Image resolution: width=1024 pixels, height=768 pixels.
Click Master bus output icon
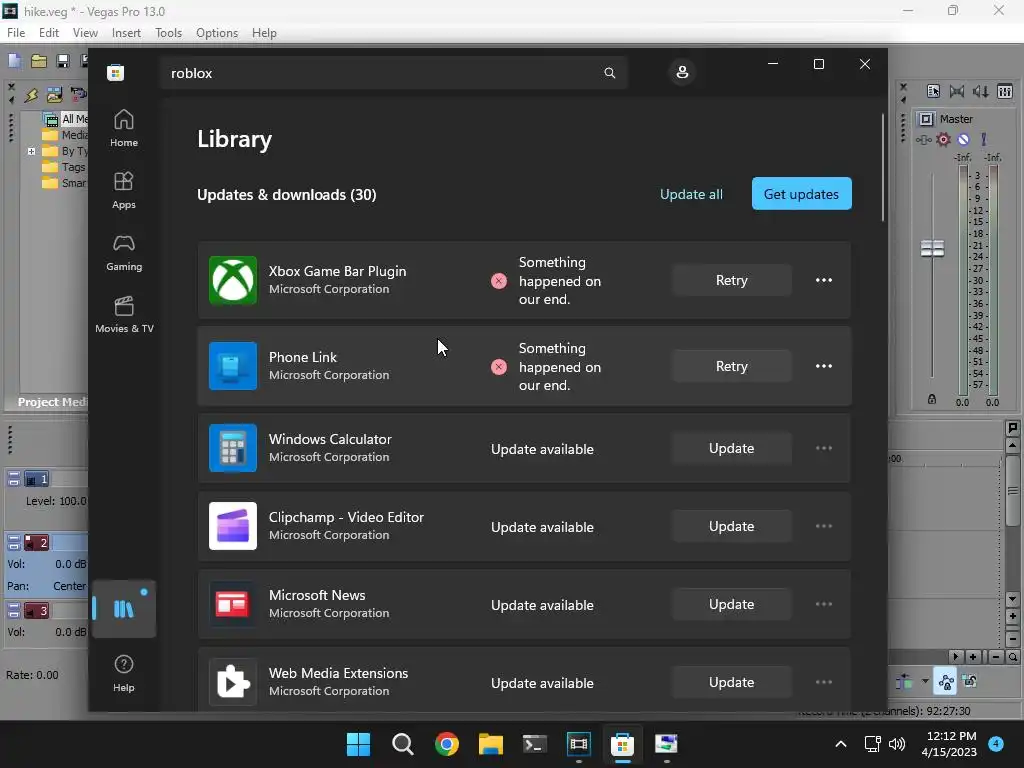click(x=926, y=119)
